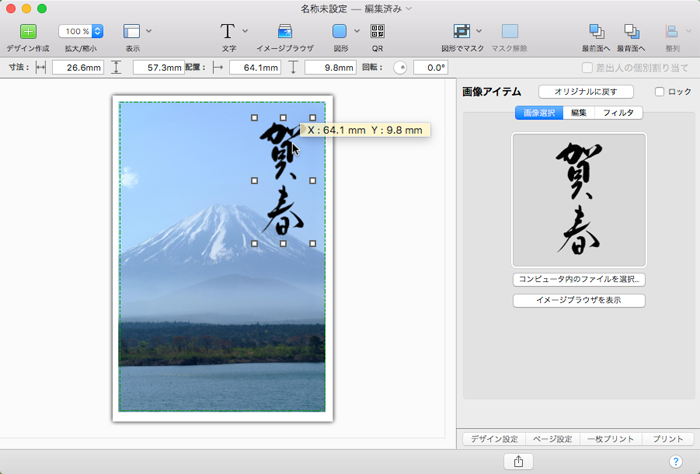Open the イメージブラウザ toolbar icon
This screenshot has height=474, width=700.
click(x=285, y=31)
